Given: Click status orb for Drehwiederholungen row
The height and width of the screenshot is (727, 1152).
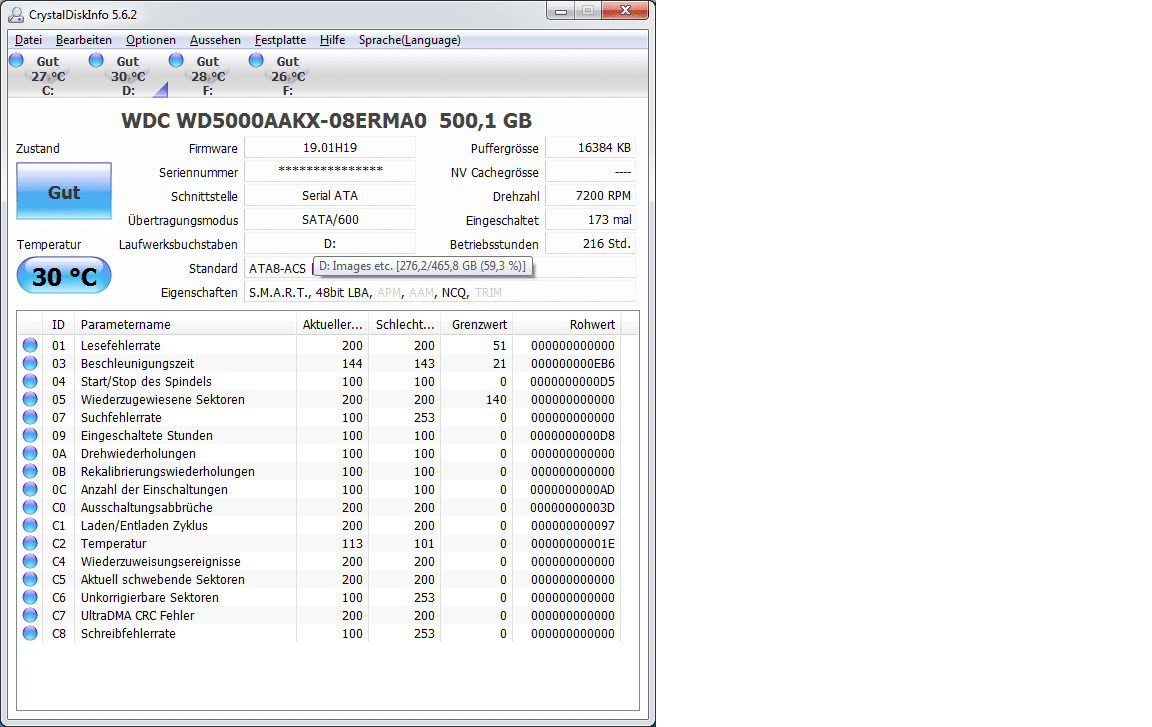Looking at the screenshot, I should coord(30,452).
